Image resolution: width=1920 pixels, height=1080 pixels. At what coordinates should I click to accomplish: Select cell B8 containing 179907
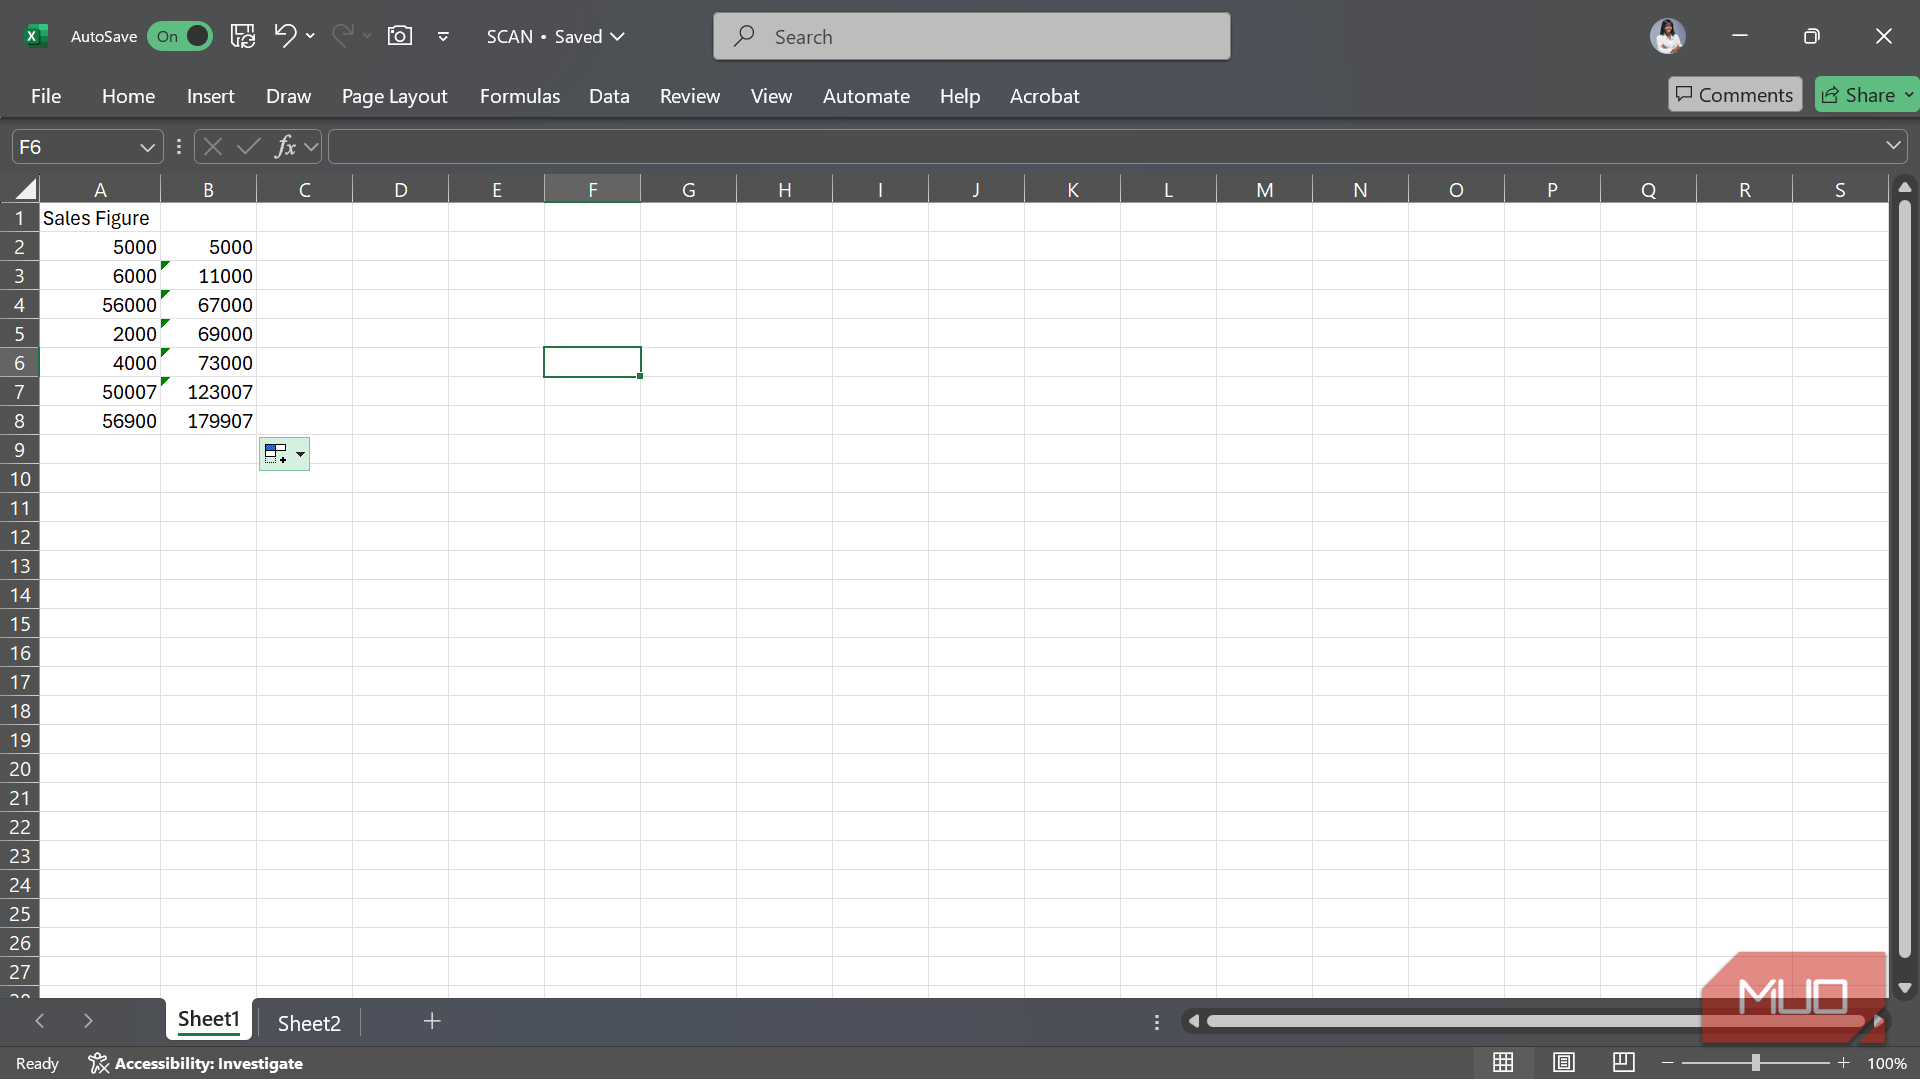pyautogui.click(x=208, y=421)
